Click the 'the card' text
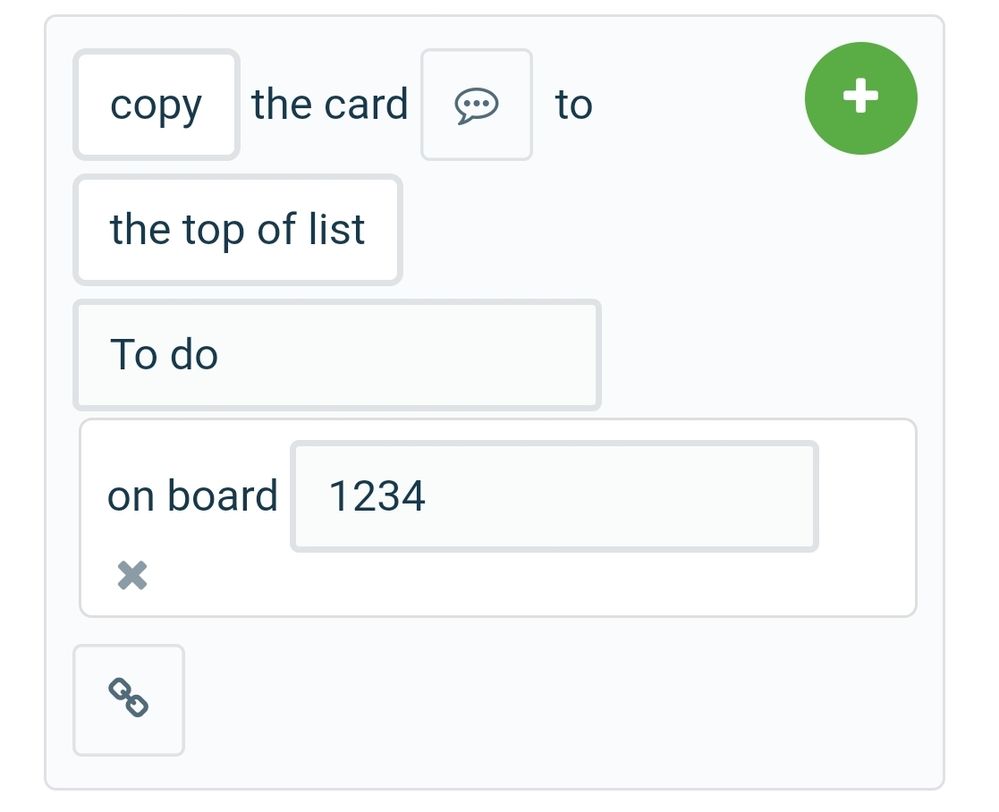 click(329, 105)
